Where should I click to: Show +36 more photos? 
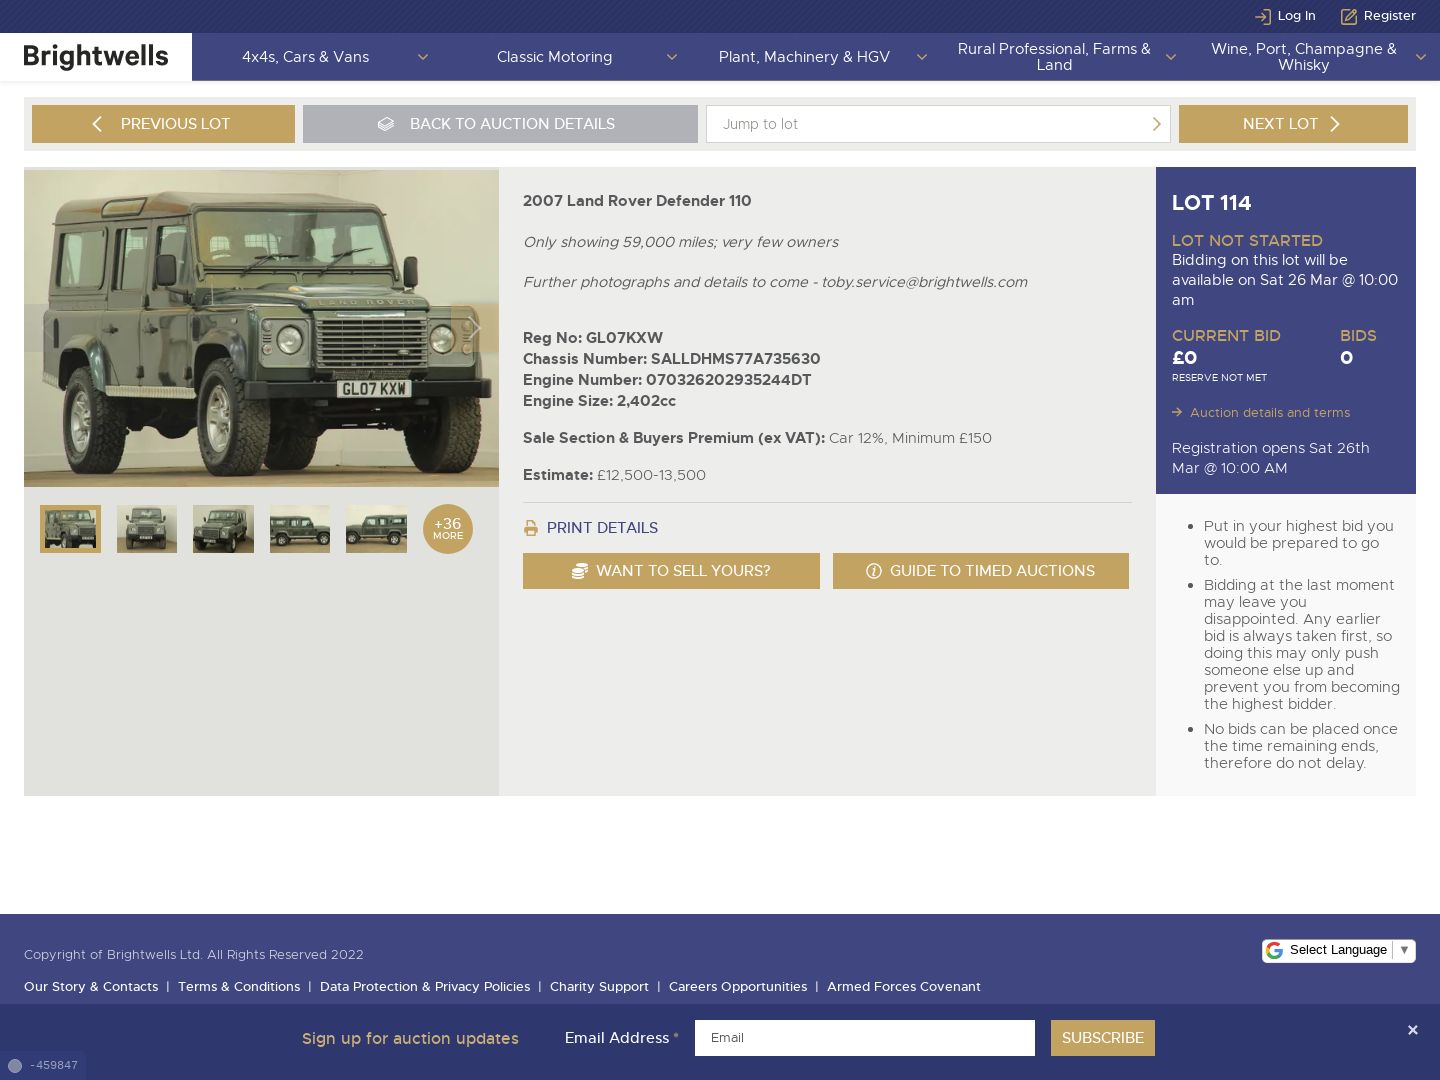pos(448,529)
